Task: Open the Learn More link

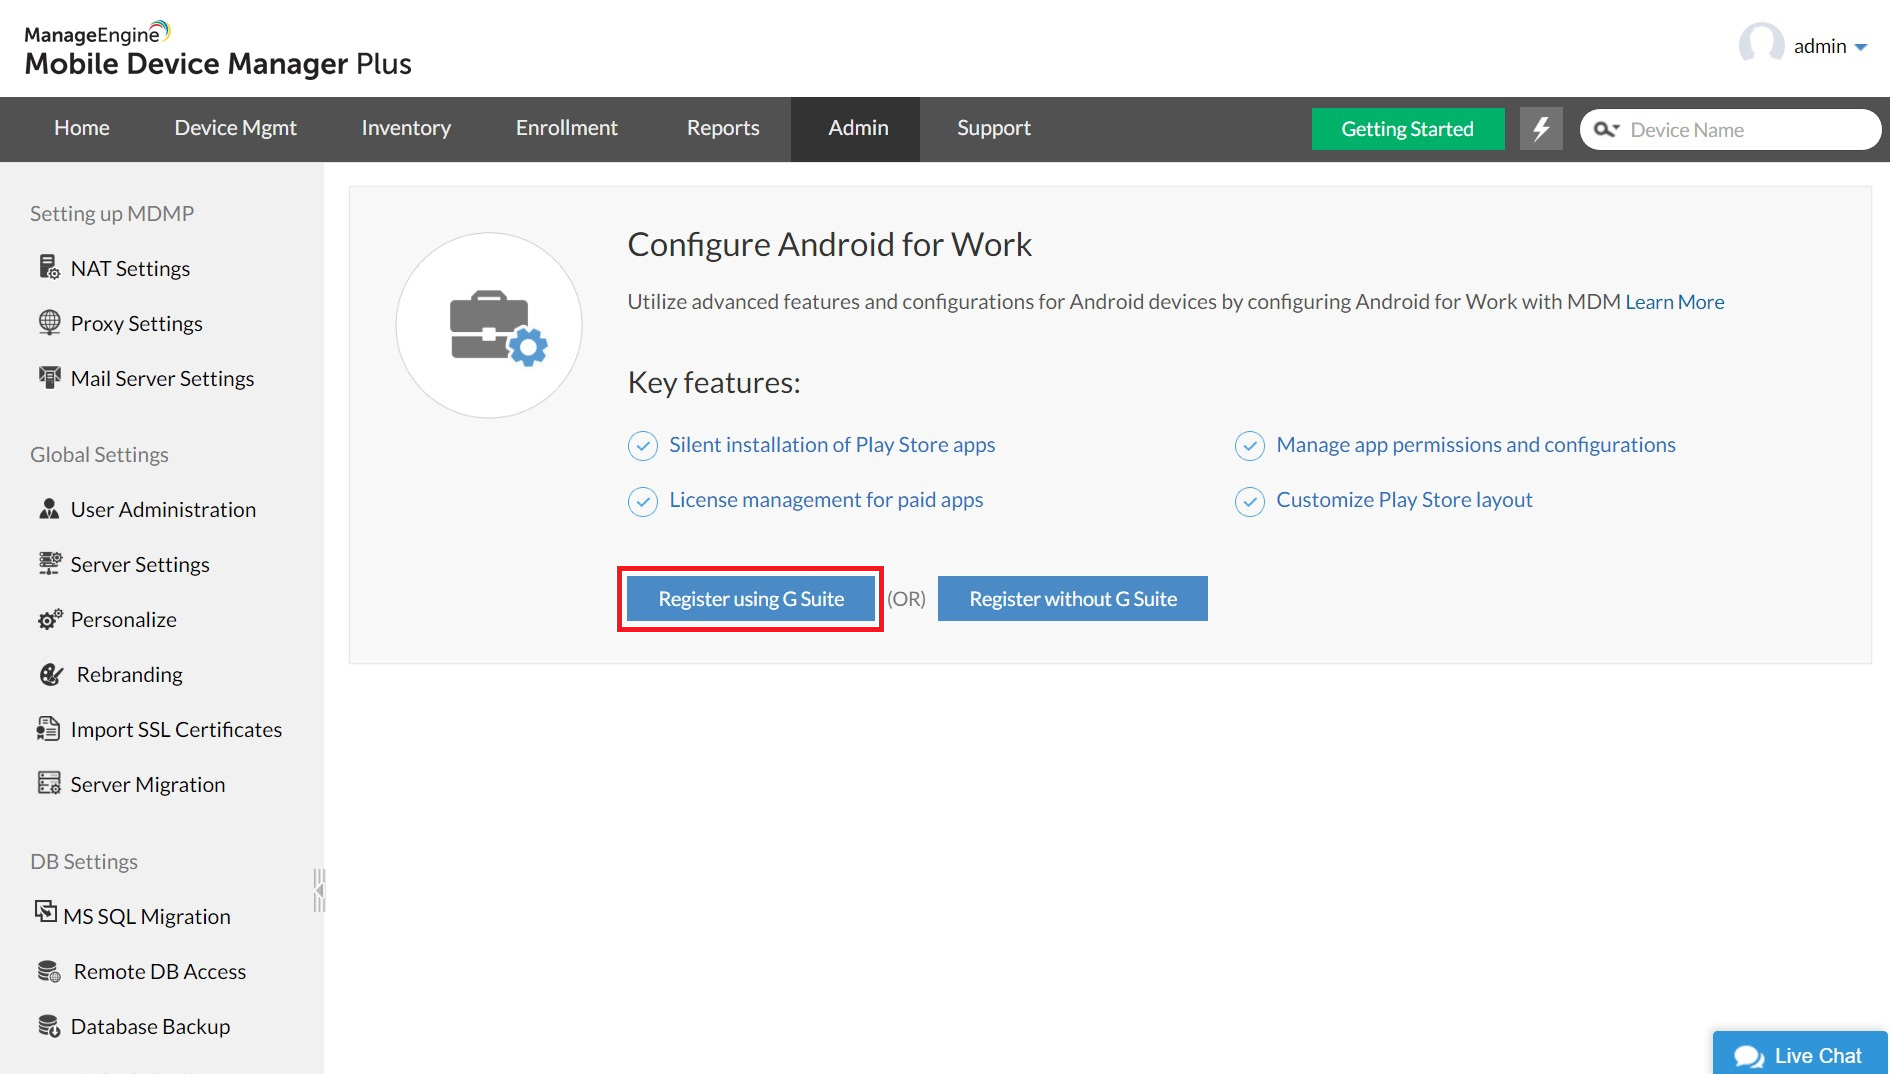Action: [1675, 302]
